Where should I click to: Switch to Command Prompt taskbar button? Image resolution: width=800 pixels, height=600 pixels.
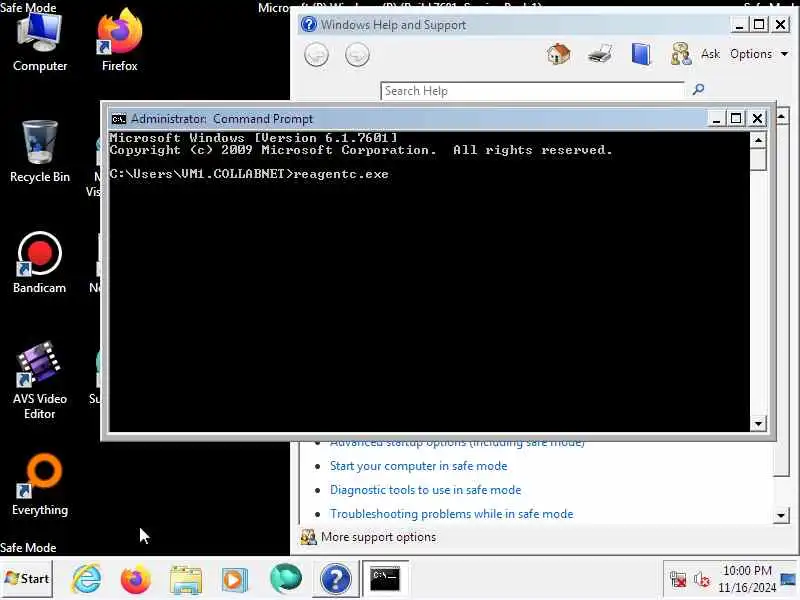(x=385, y=579)
